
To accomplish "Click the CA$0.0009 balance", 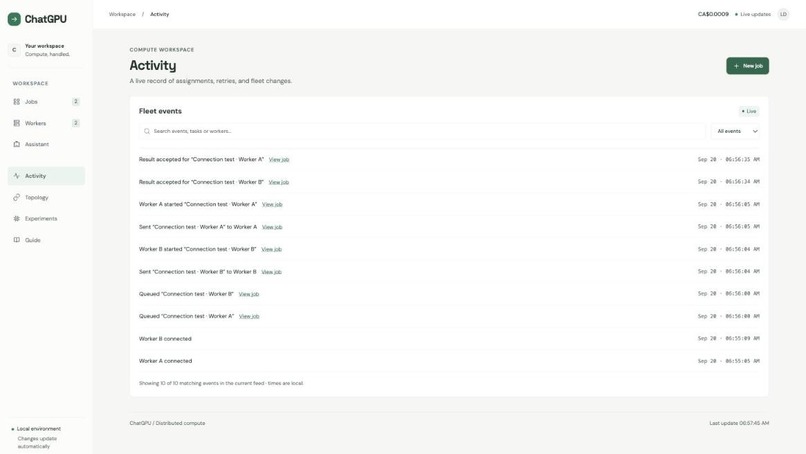I will click(x=713, y=14).
